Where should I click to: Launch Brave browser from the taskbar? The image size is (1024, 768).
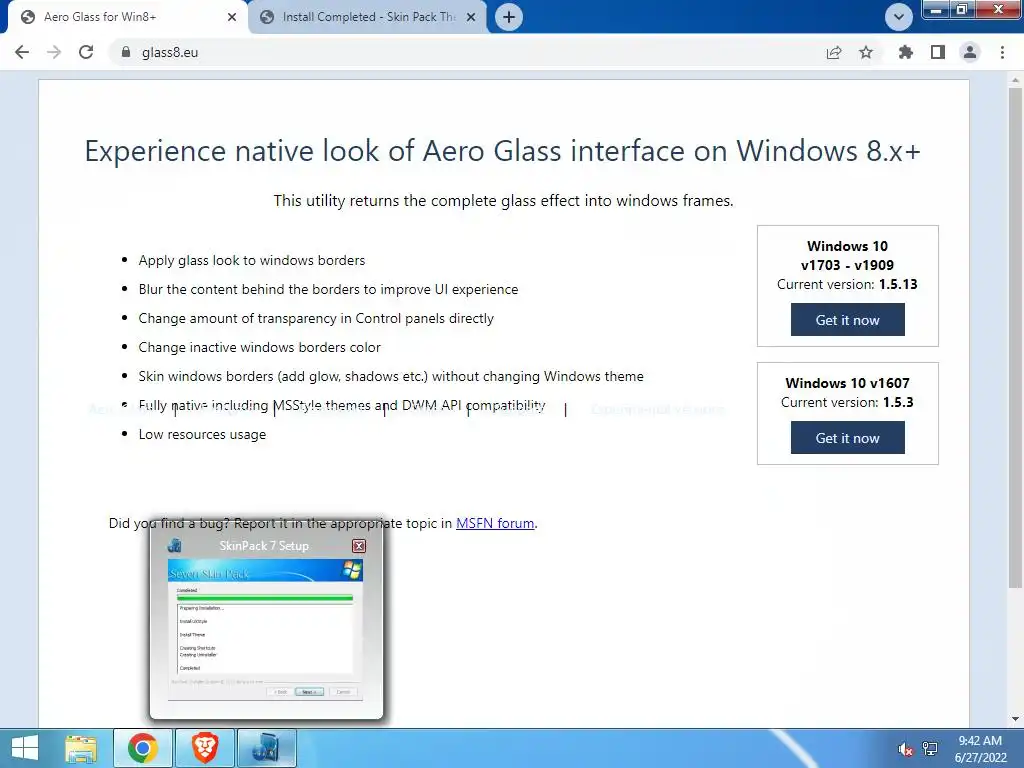click(204, 748)
